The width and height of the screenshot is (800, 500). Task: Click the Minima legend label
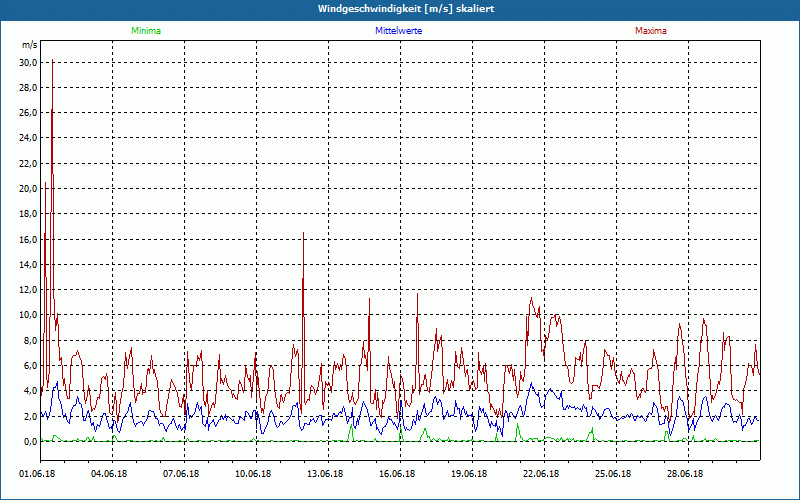coord(146,31)
